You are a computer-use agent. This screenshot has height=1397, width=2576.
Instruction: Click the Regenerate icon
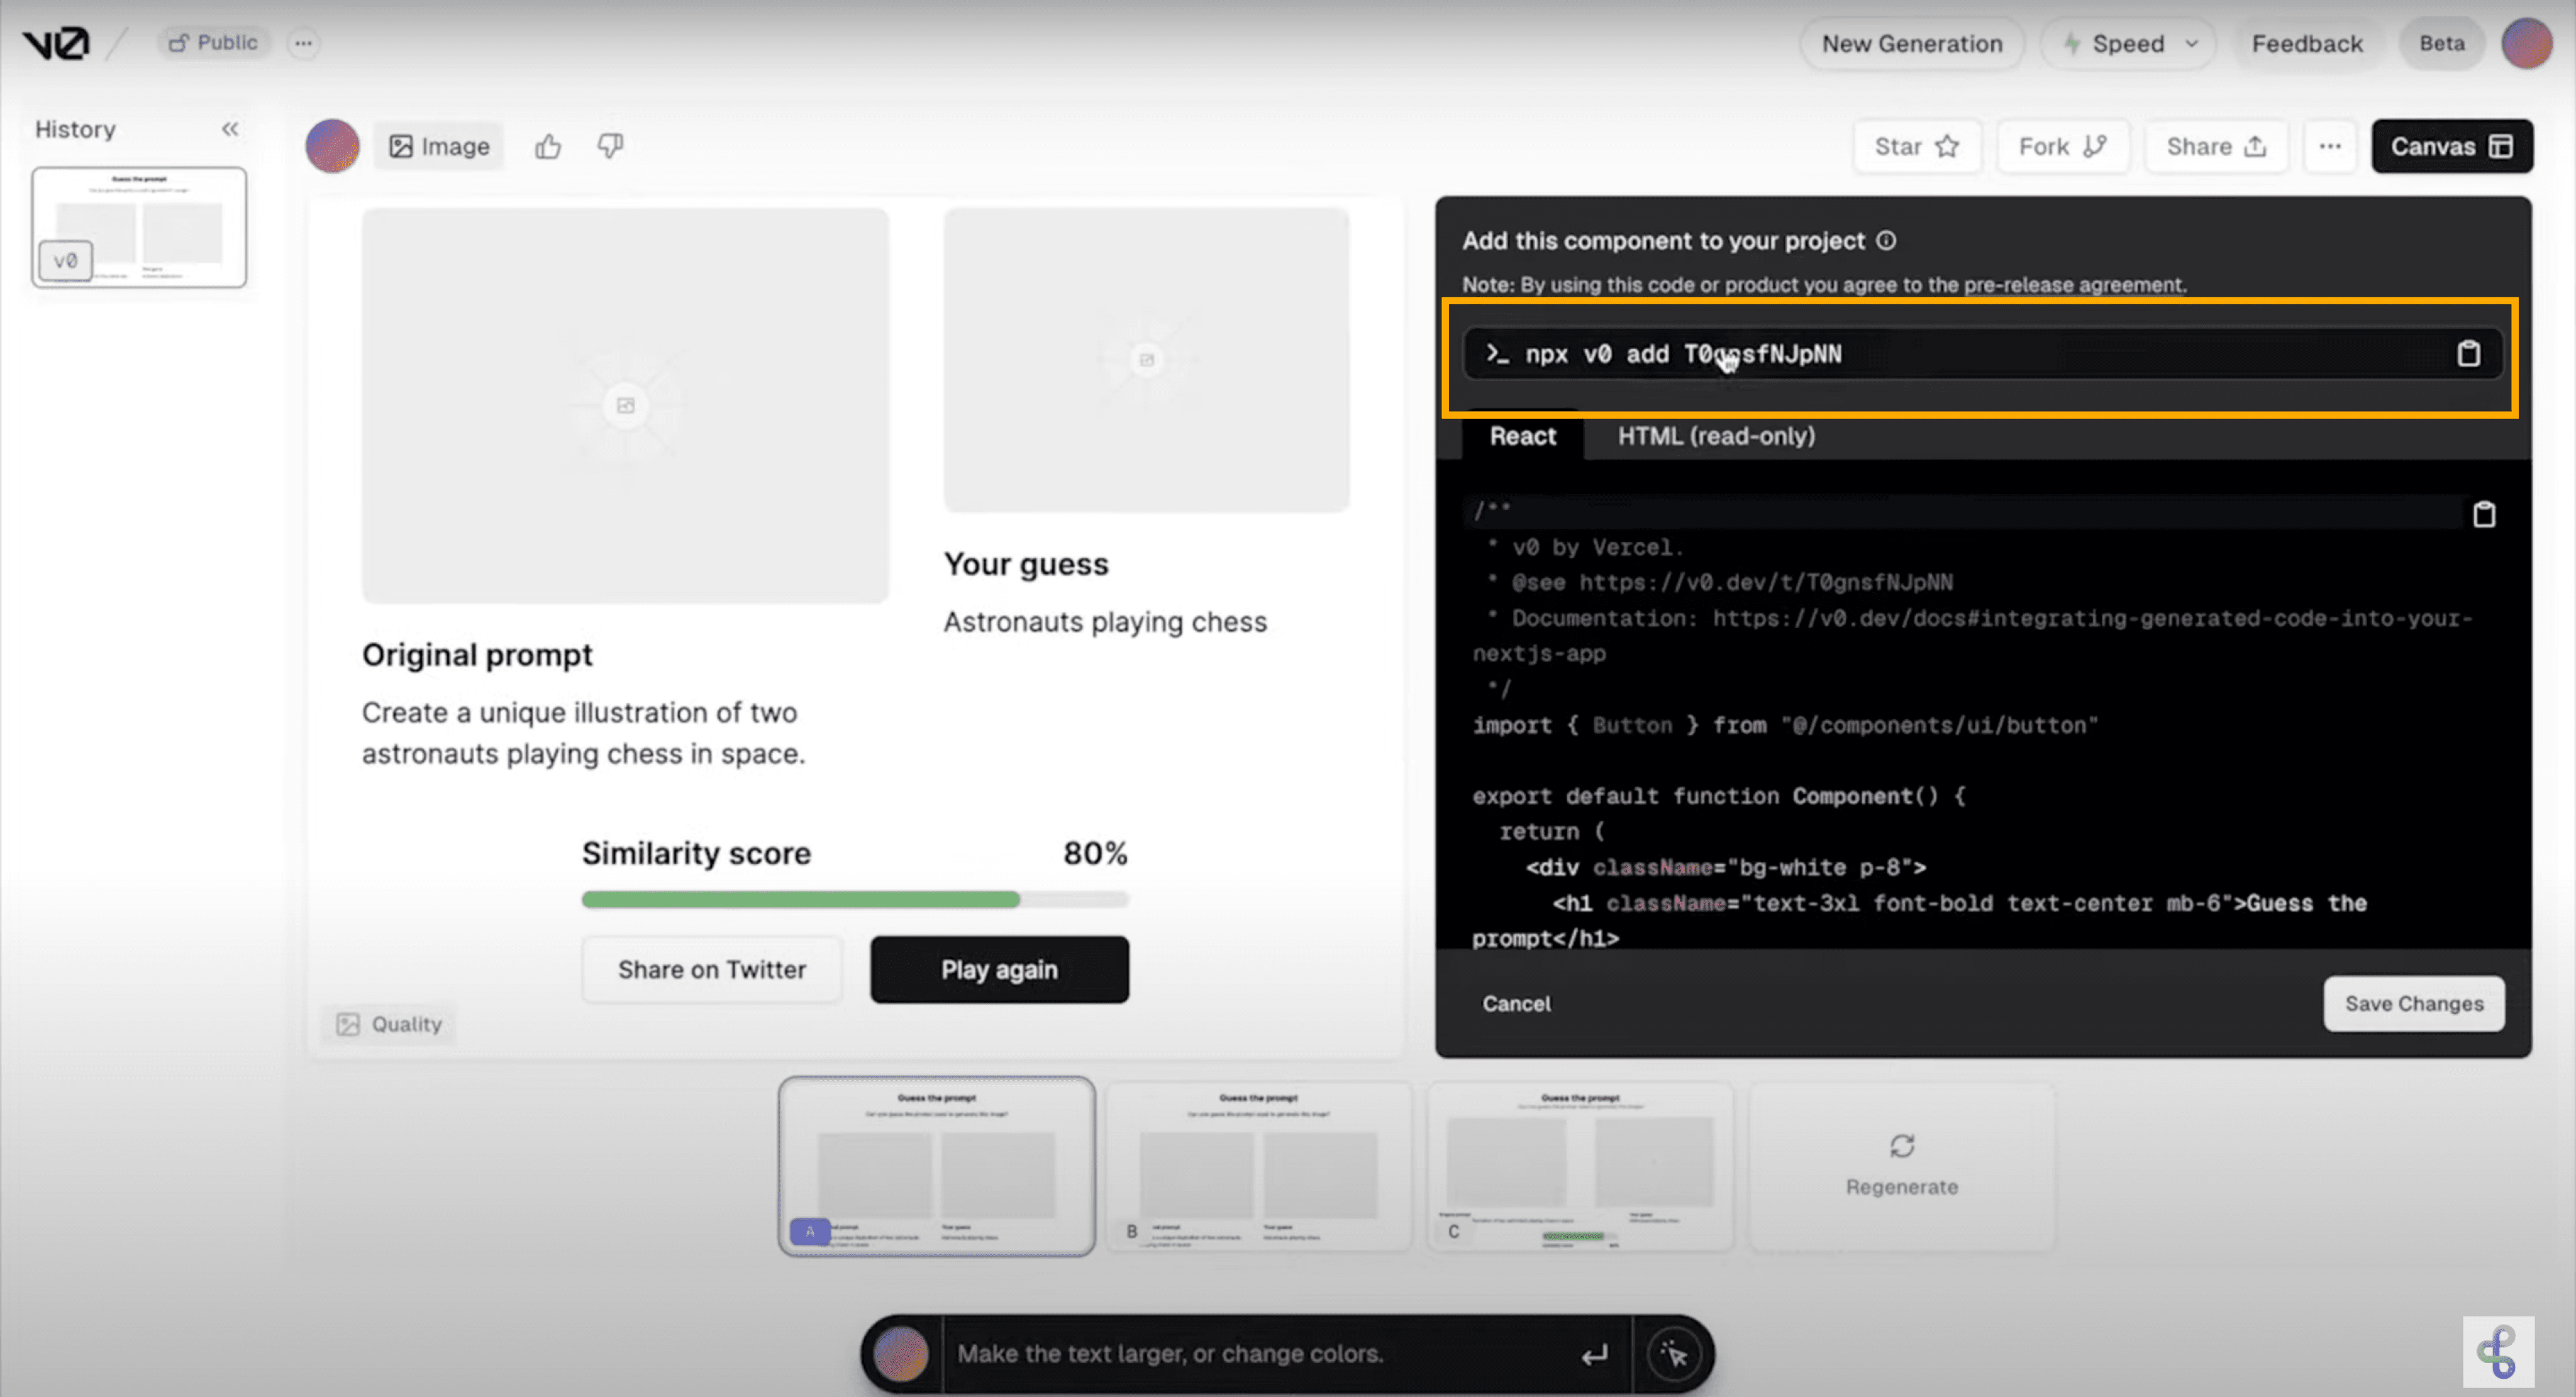(x=1901, y=1146)
